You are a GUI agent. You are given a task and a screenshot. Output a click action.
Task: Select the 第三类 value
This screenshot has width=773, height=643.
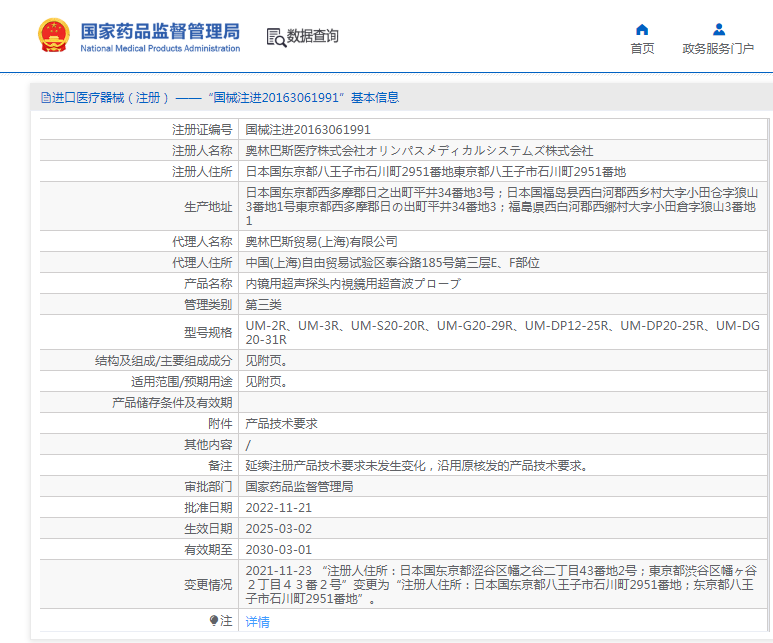(264, 305)
